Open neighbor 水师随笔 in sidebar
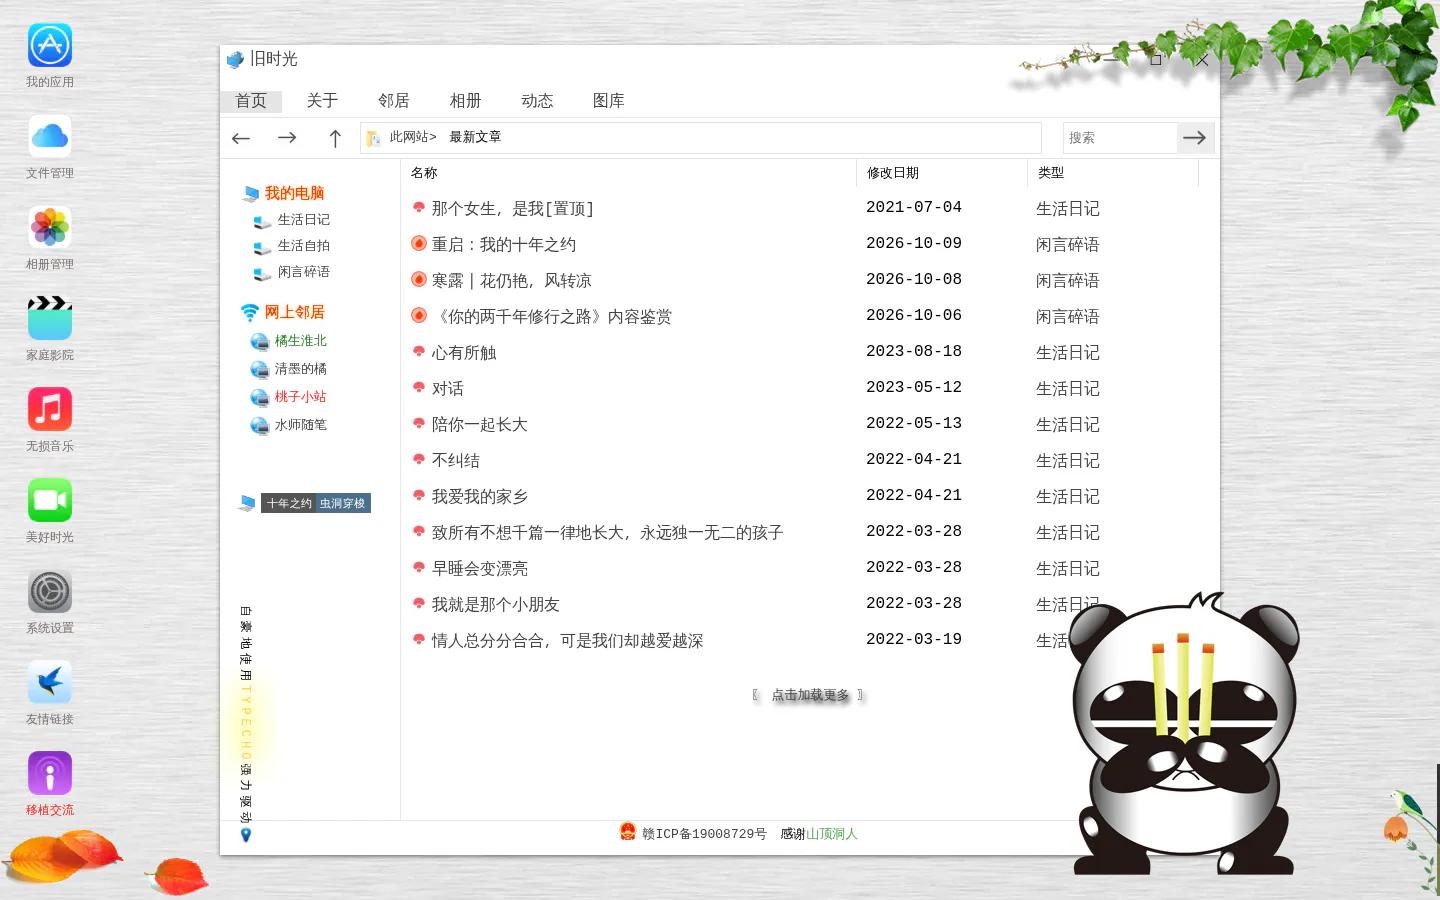This screenshot has height=900, width=1440. pos(300,425)
